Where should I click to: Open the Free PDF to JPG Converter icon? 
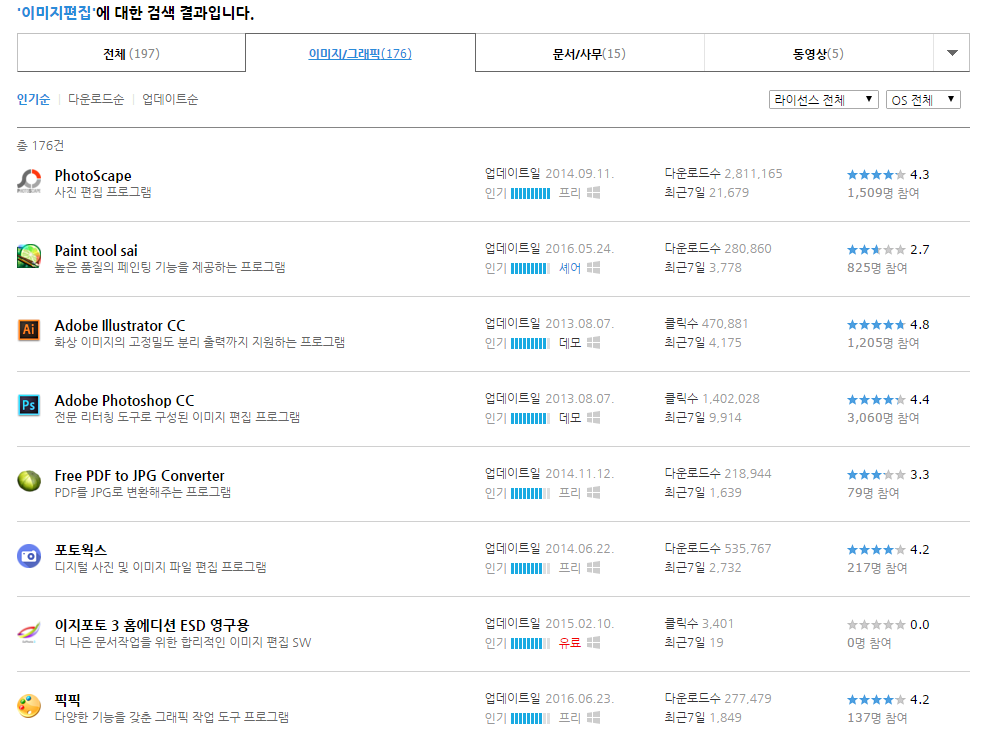point(29,480)
